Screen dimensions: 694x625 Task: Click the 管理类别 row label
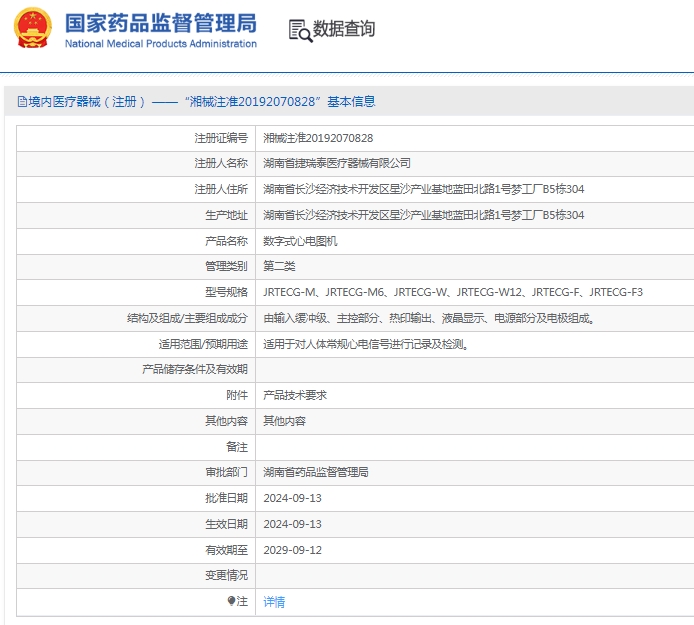tap(226, 266)
